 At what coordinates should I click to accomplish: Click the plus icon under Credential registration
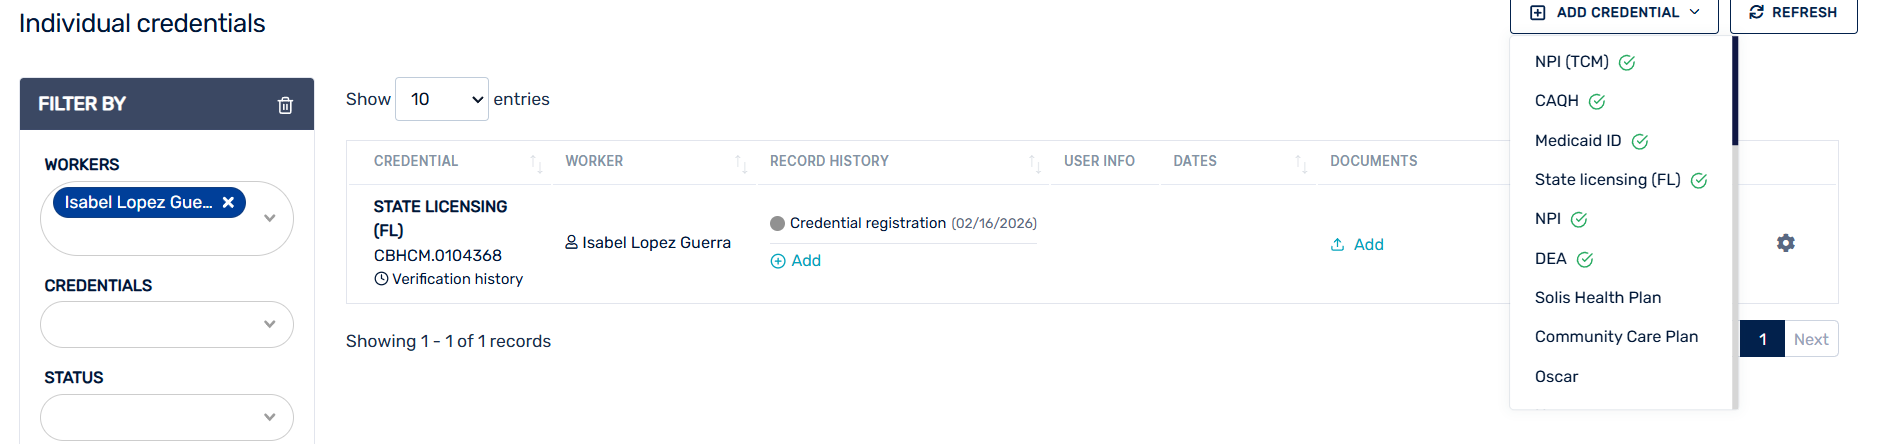pos(778,261)
